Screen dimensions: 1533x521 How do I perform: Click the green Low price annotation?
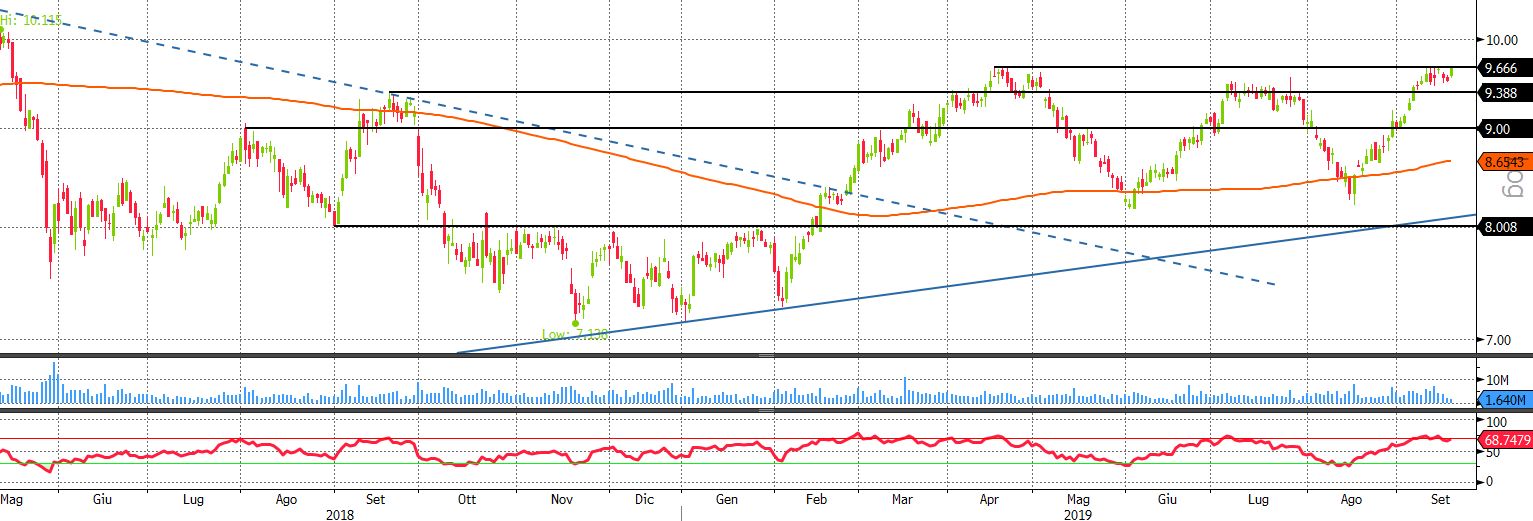pyautogui.click(x=575, y=334)
